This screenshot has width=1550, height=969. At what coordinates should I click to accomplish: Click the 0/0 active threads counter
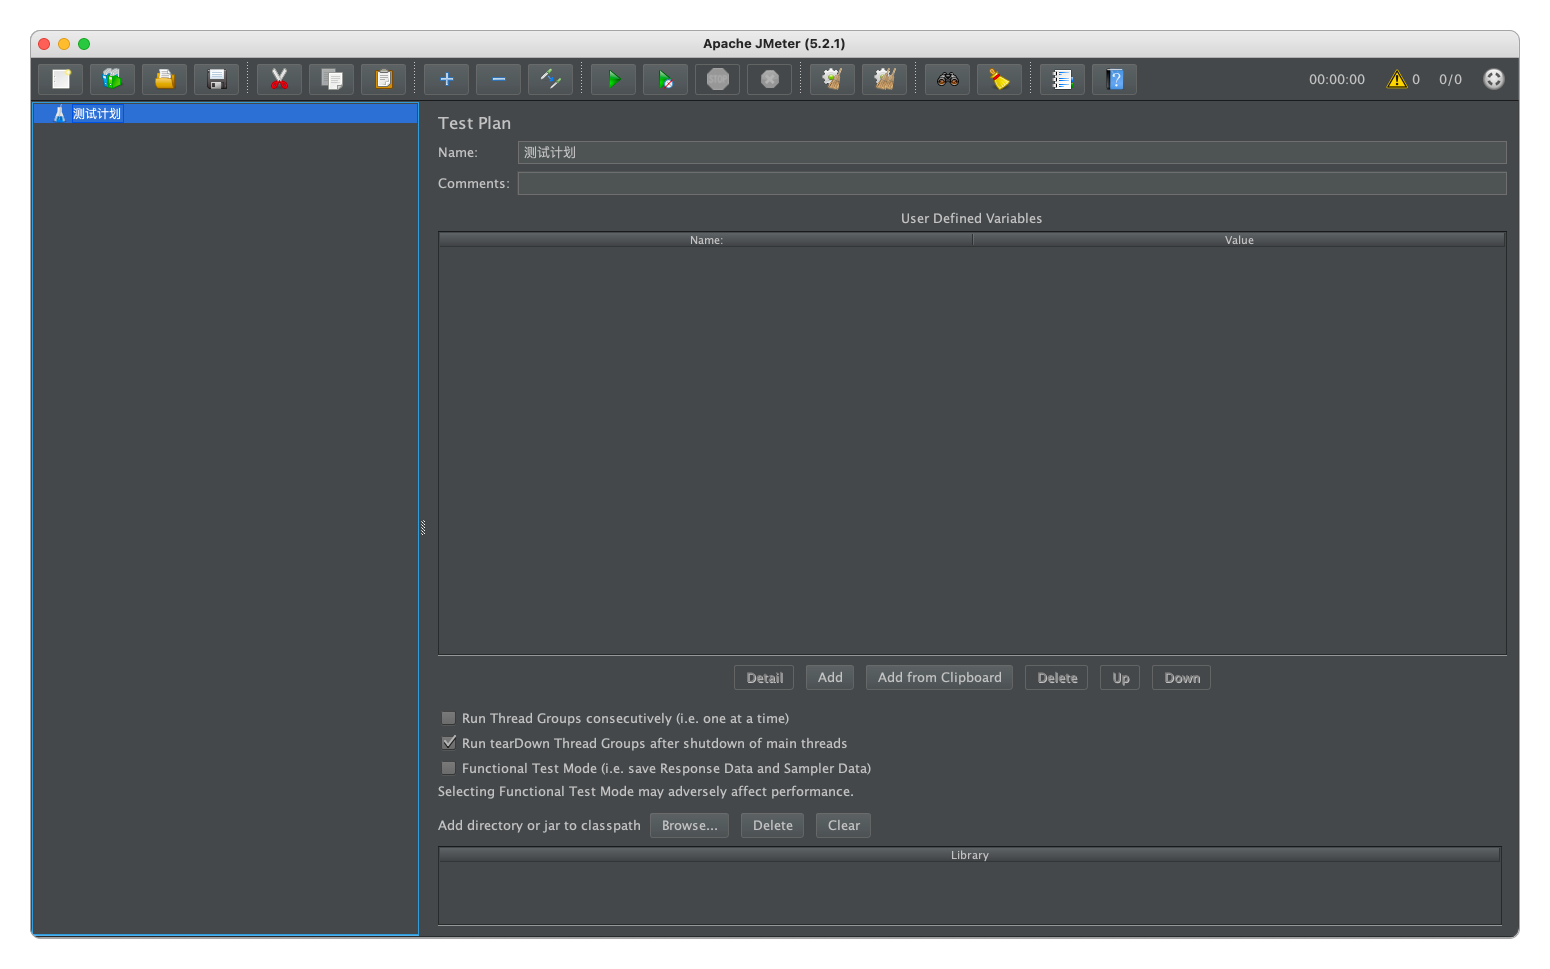pos(1450,79)
